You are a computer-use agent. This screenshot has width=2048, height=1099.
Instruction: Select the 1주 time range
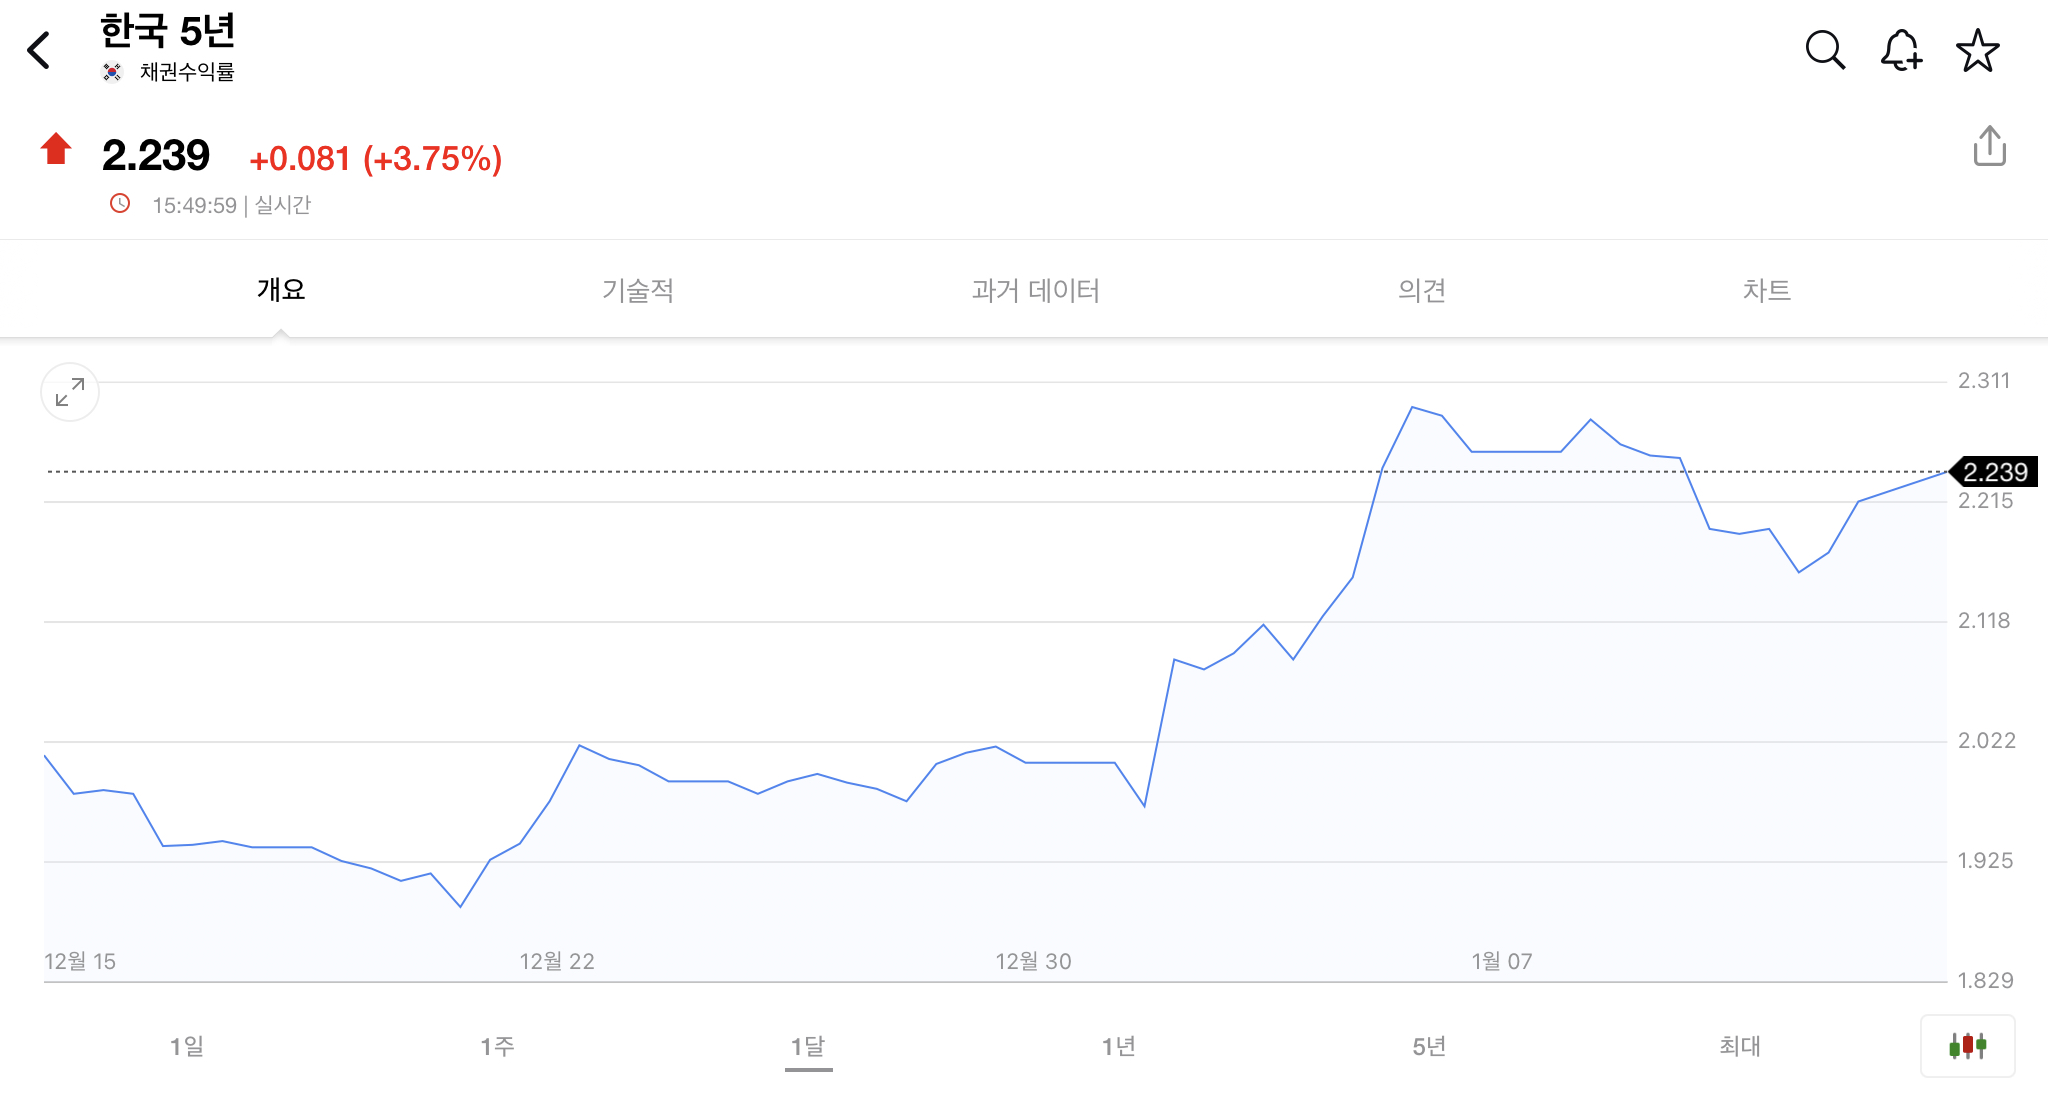coord(498,1046)
